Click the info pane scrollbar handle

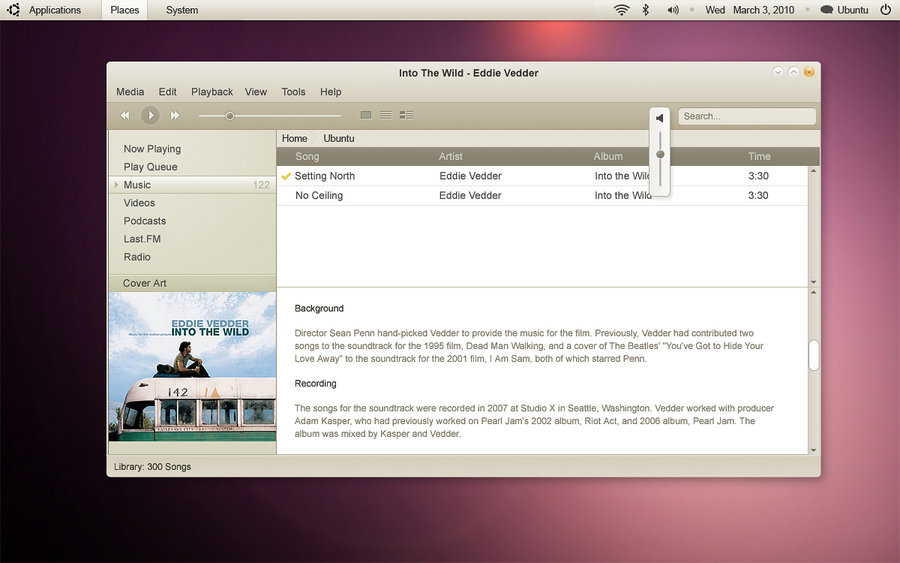point(813,355)
